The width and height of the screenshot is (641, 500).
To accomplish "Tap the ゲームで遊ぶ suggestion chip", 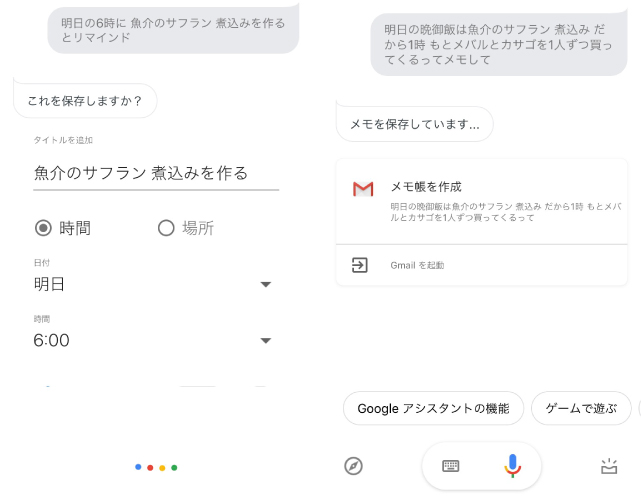I will (x=581, y=408).
